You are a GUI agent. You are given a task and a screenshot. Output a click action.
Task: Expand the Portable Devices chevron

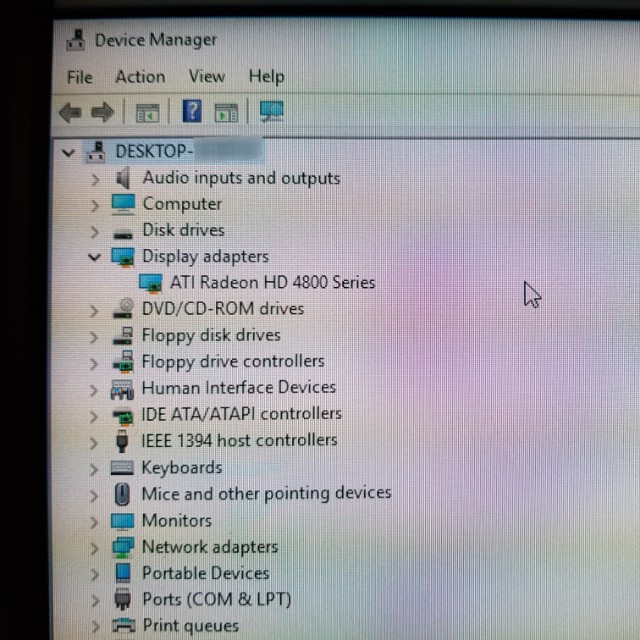click(x=94, y=575)
